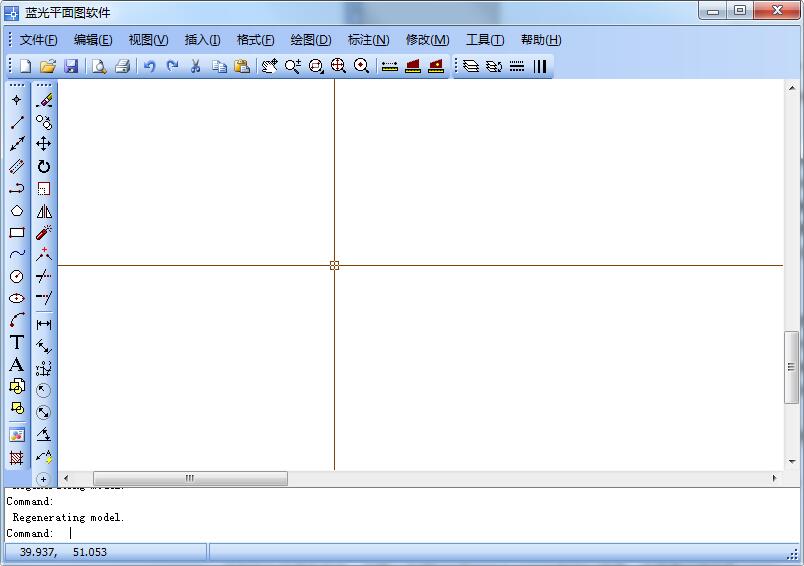
Task: Open the 绘图(D) menu
Action: pos(311,39)
